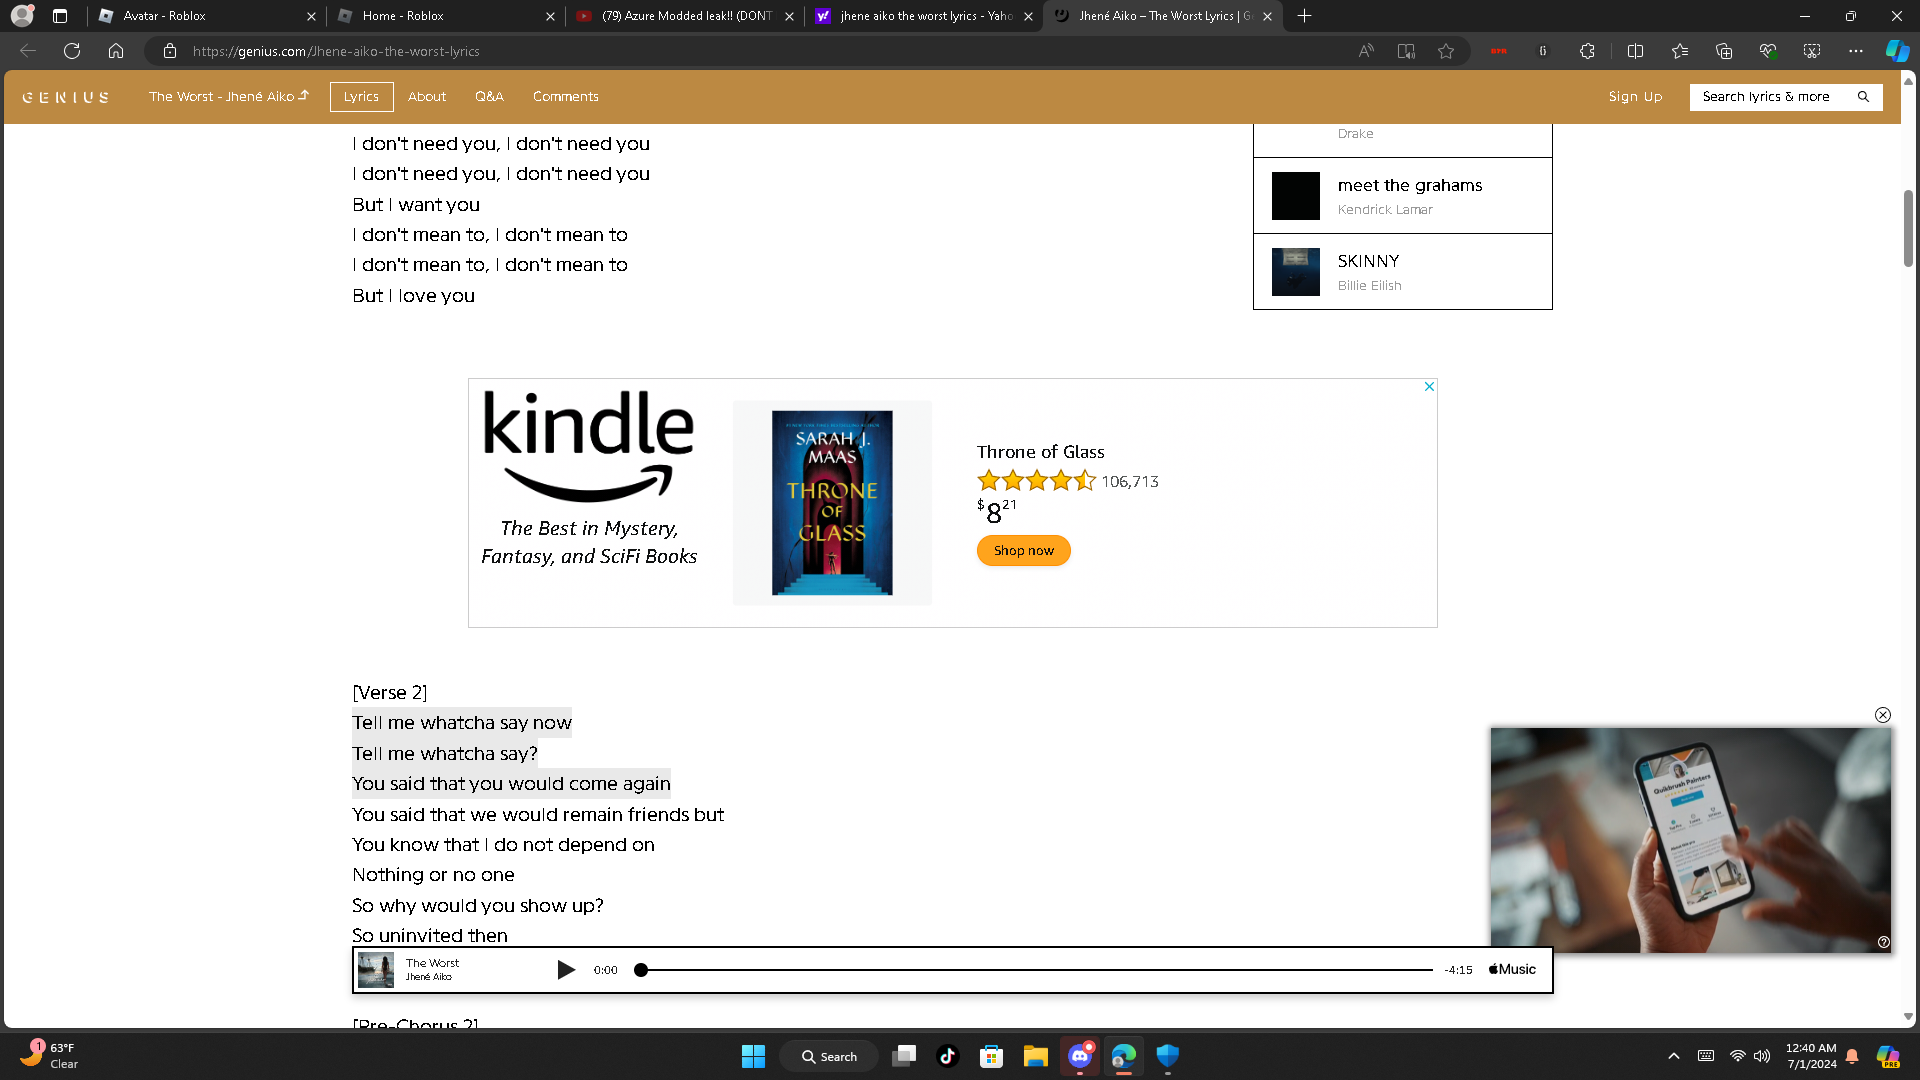Click the browser address bar

pyautogui.click(x=760, y=51)
